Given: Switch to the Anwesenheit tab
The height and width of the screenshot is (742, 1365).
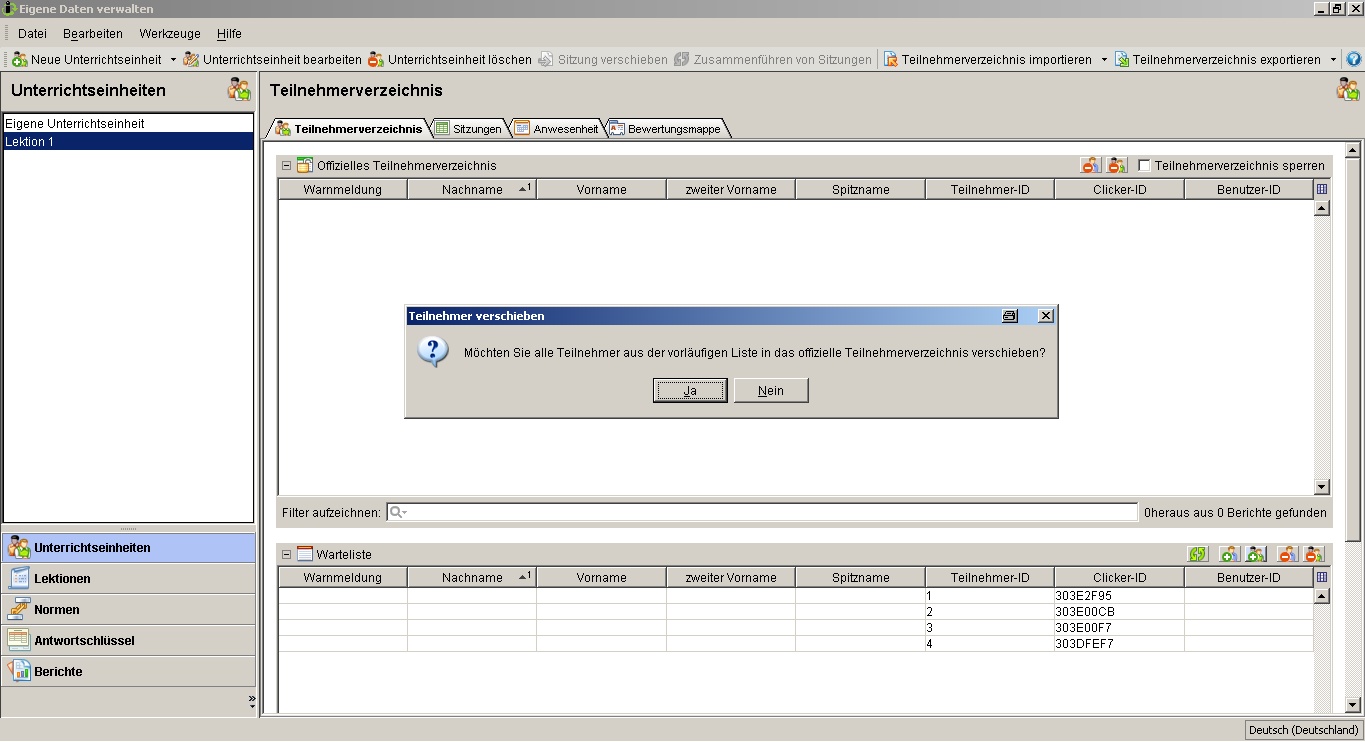Looking at the screenshot, I should [557, 129].
